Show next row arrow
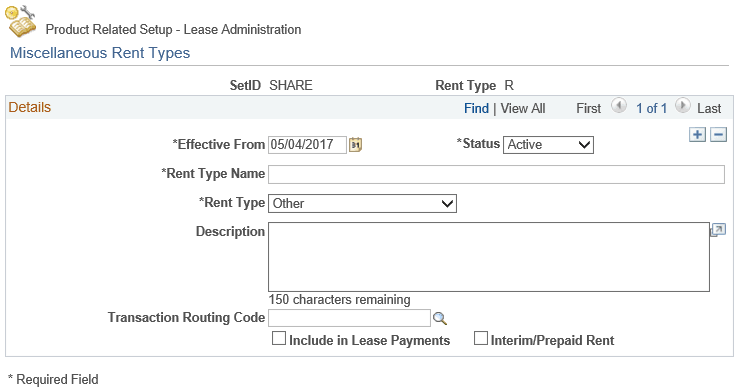Screen dimensions: 737x392 (682, 105)
